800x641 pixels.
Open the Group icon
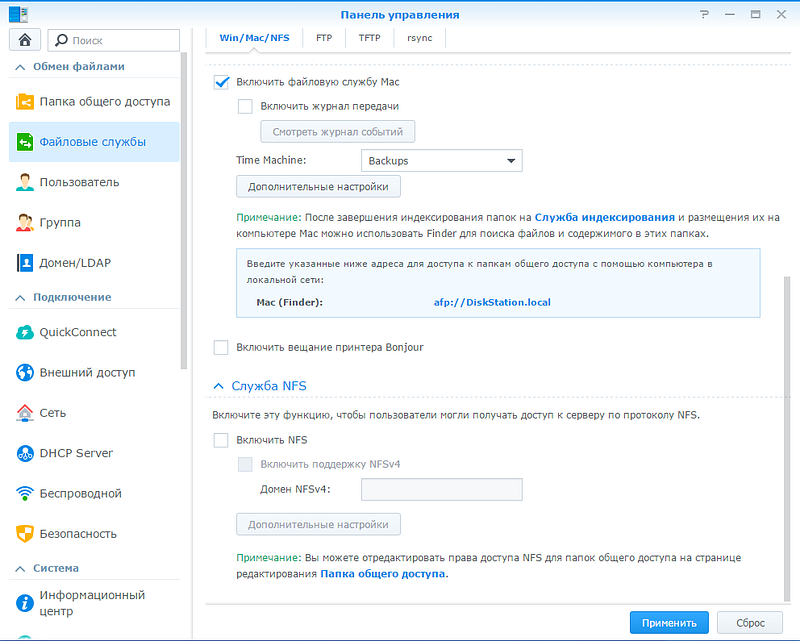point(24,223)
